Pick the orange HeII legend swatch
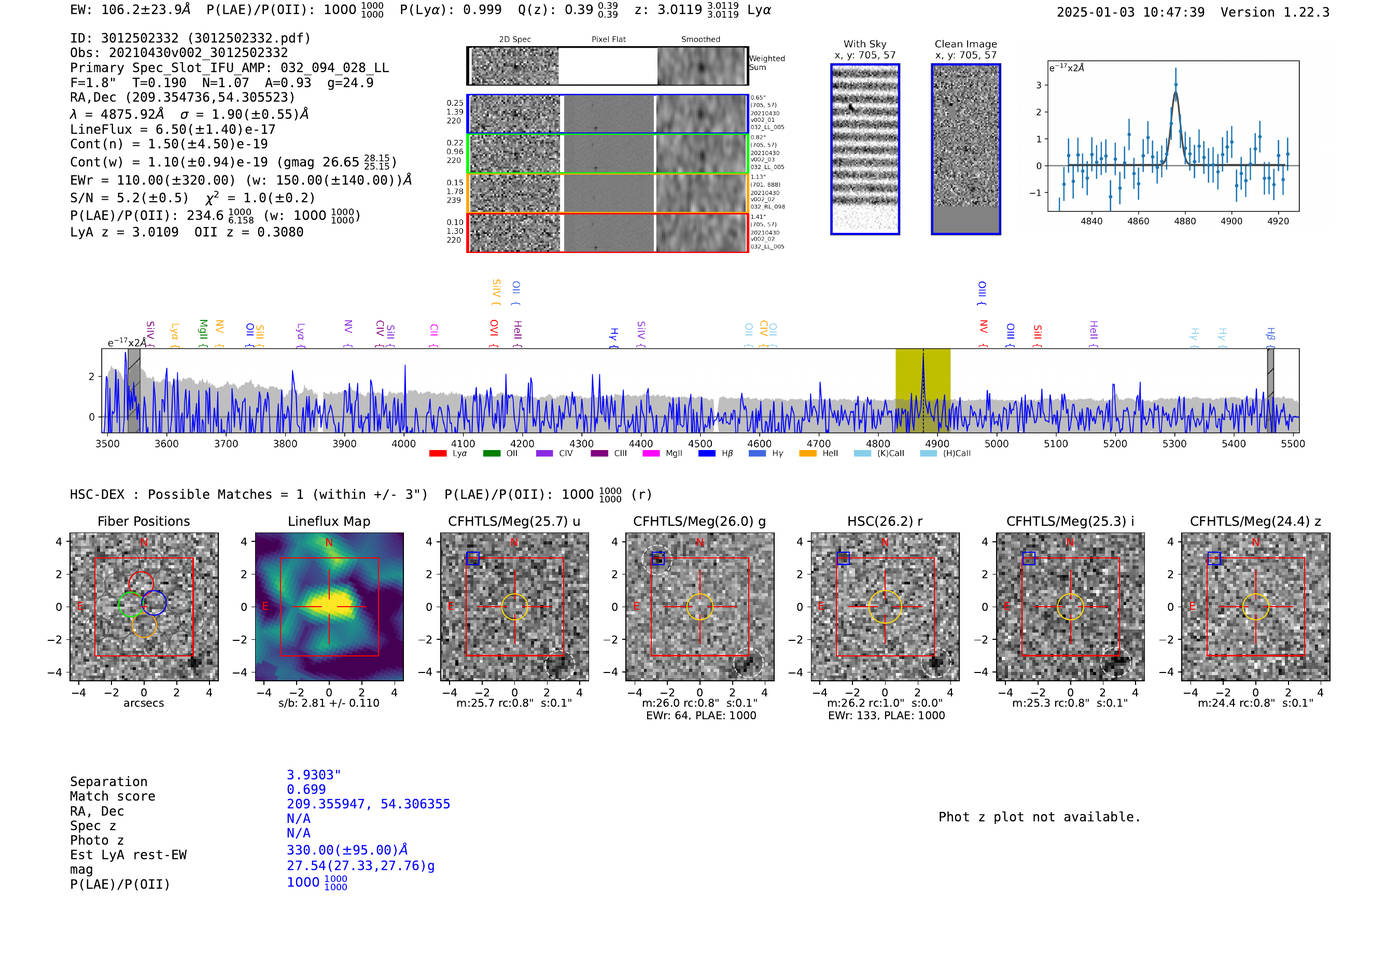 click(808, 454)
